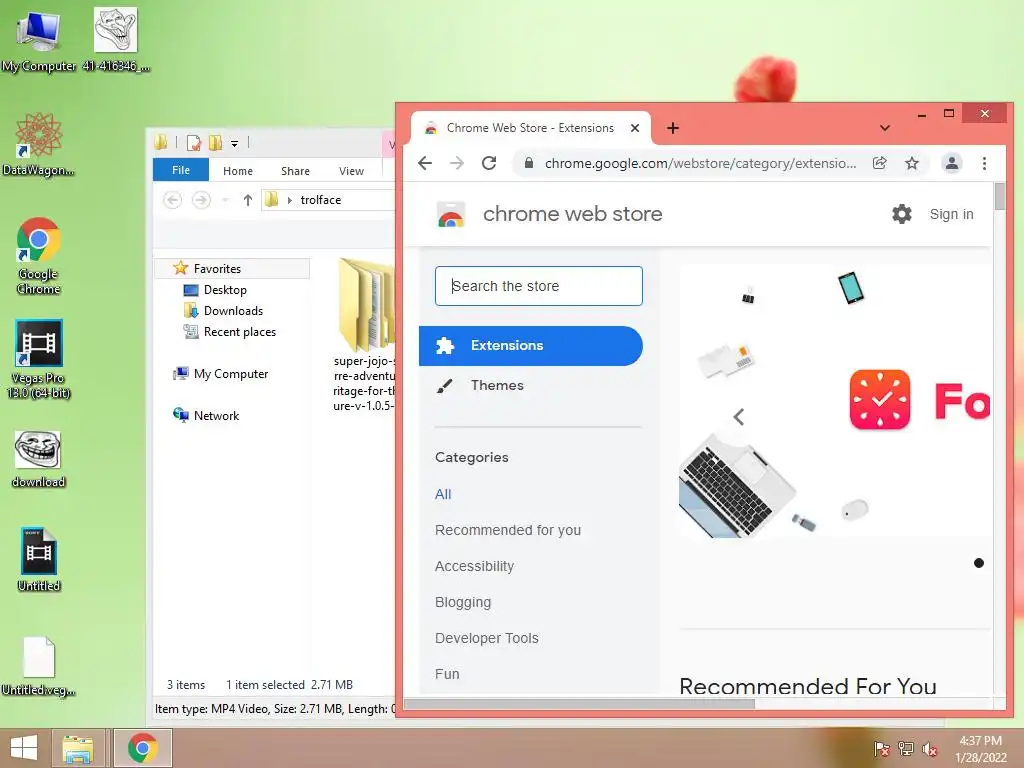Select Google Chrome desktop shortcut

[39, 256]
